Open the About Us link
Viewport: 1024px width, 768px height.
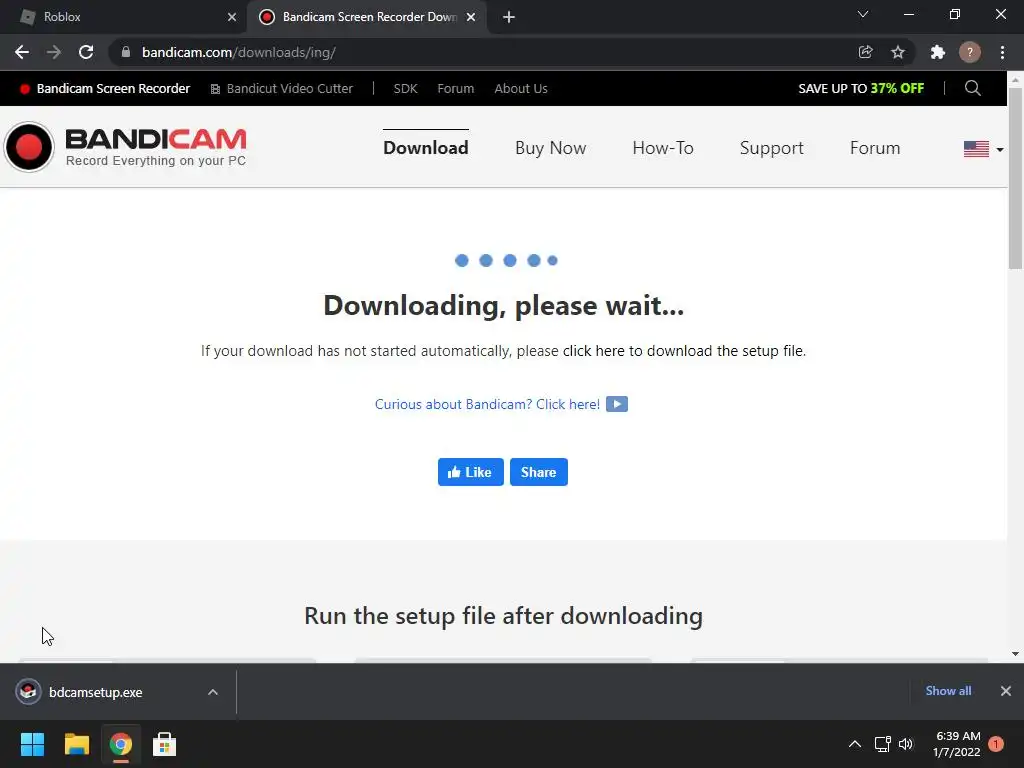point(521,89)
